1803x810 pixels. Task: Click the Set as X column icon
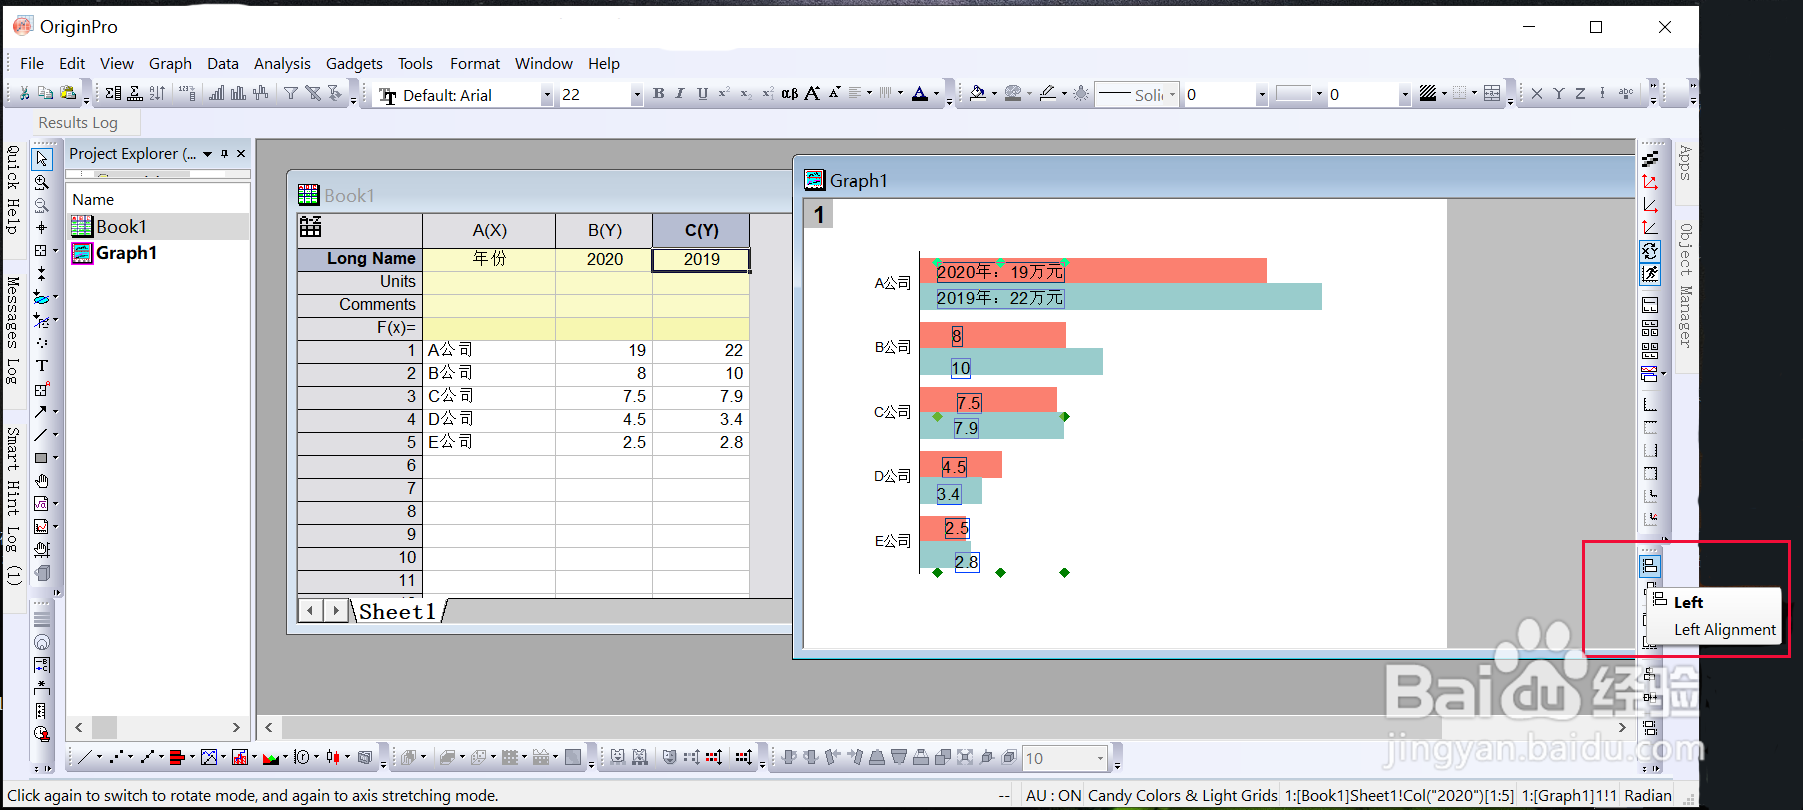pyautogui.click(x=1537, y=93)
